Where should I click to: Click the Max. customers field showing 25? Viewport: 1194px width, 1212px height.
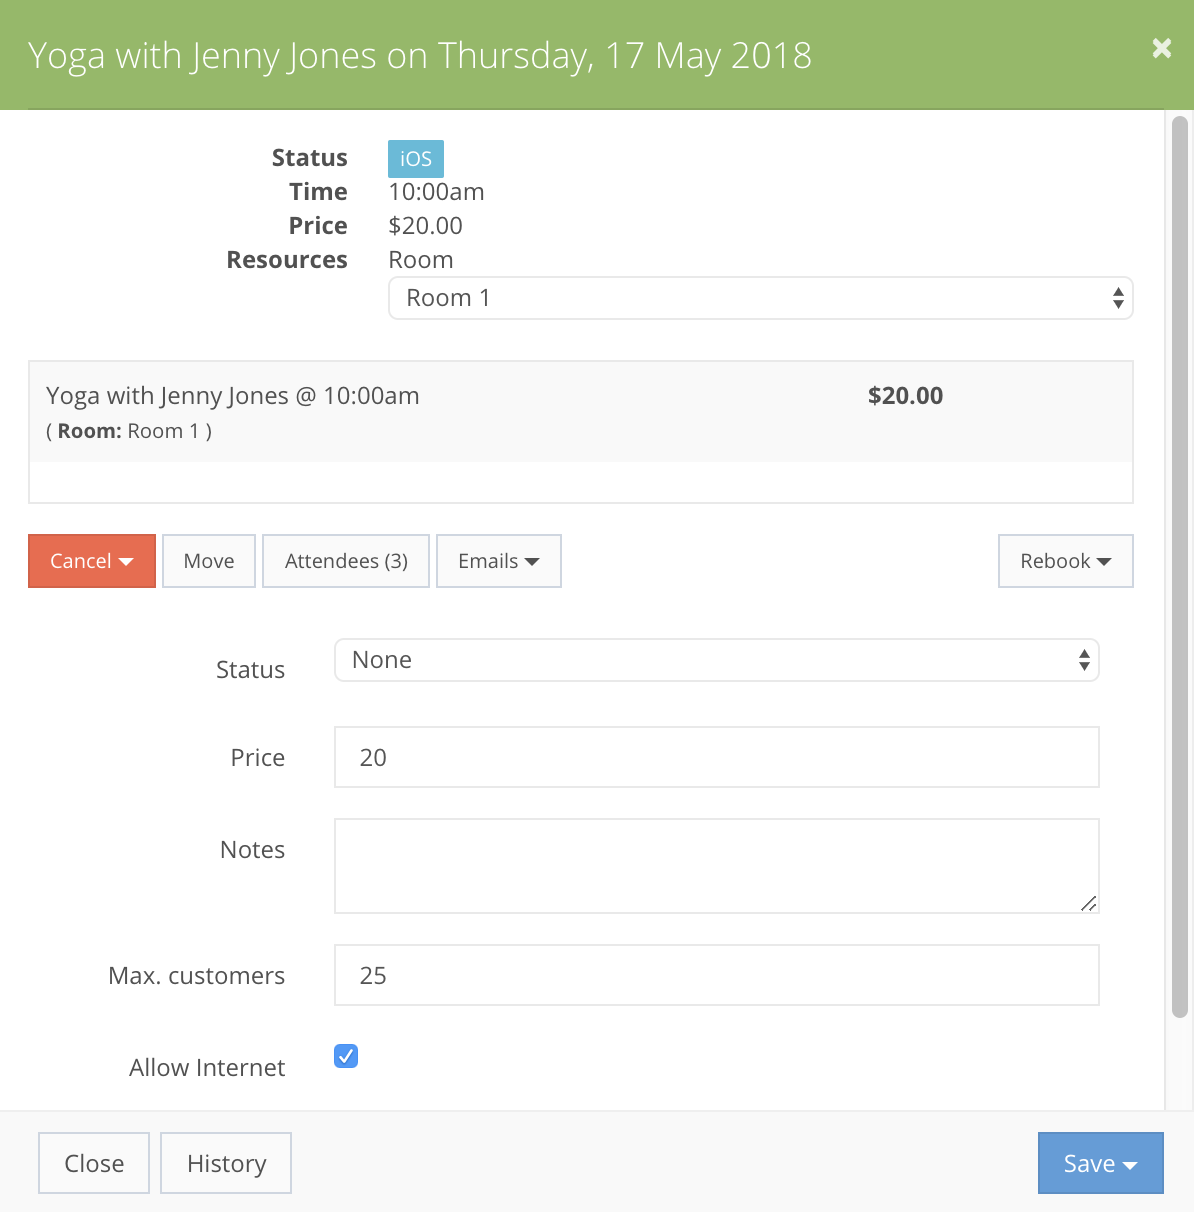pyautogui.click(x=716, y=975)
